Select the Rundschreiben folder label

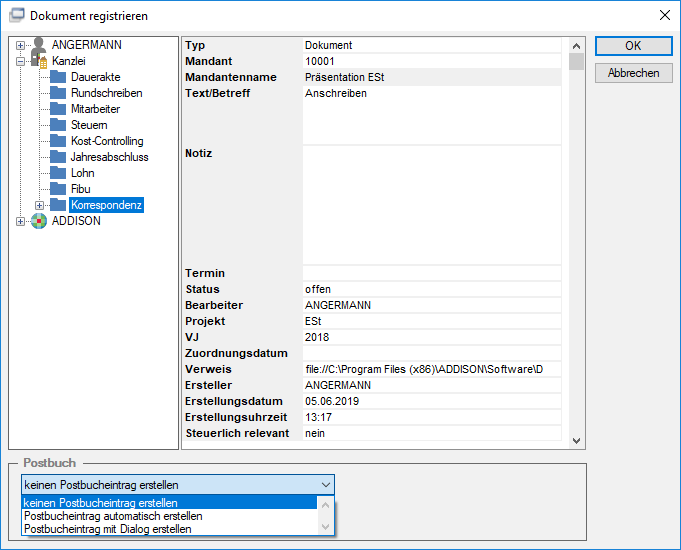pyautogui.click(x=106, y=93)
